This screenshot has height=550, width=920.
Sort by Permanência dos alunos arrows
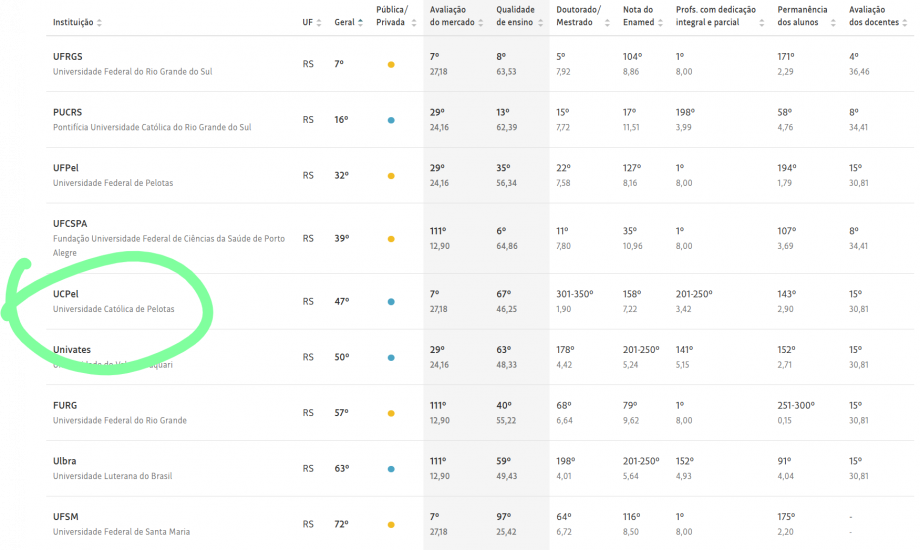[833, 23]
